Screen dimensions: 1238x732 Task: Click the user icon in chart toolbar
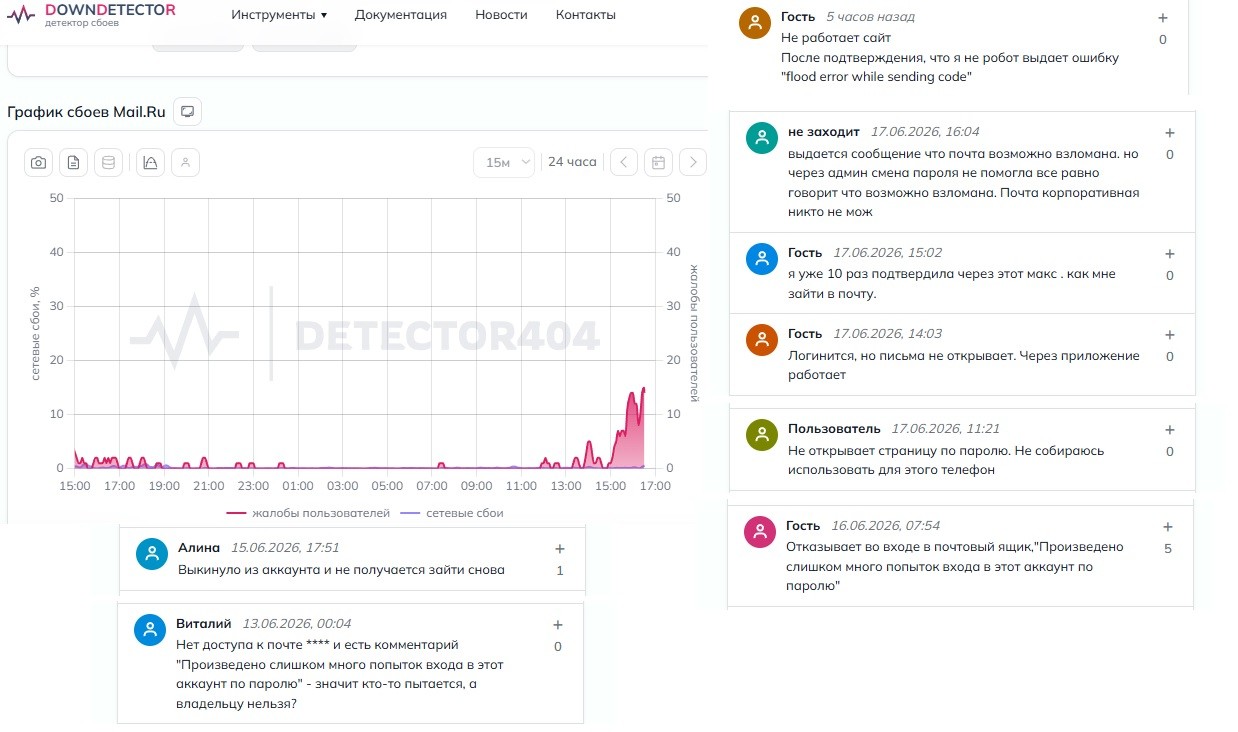tap(185, 162)
